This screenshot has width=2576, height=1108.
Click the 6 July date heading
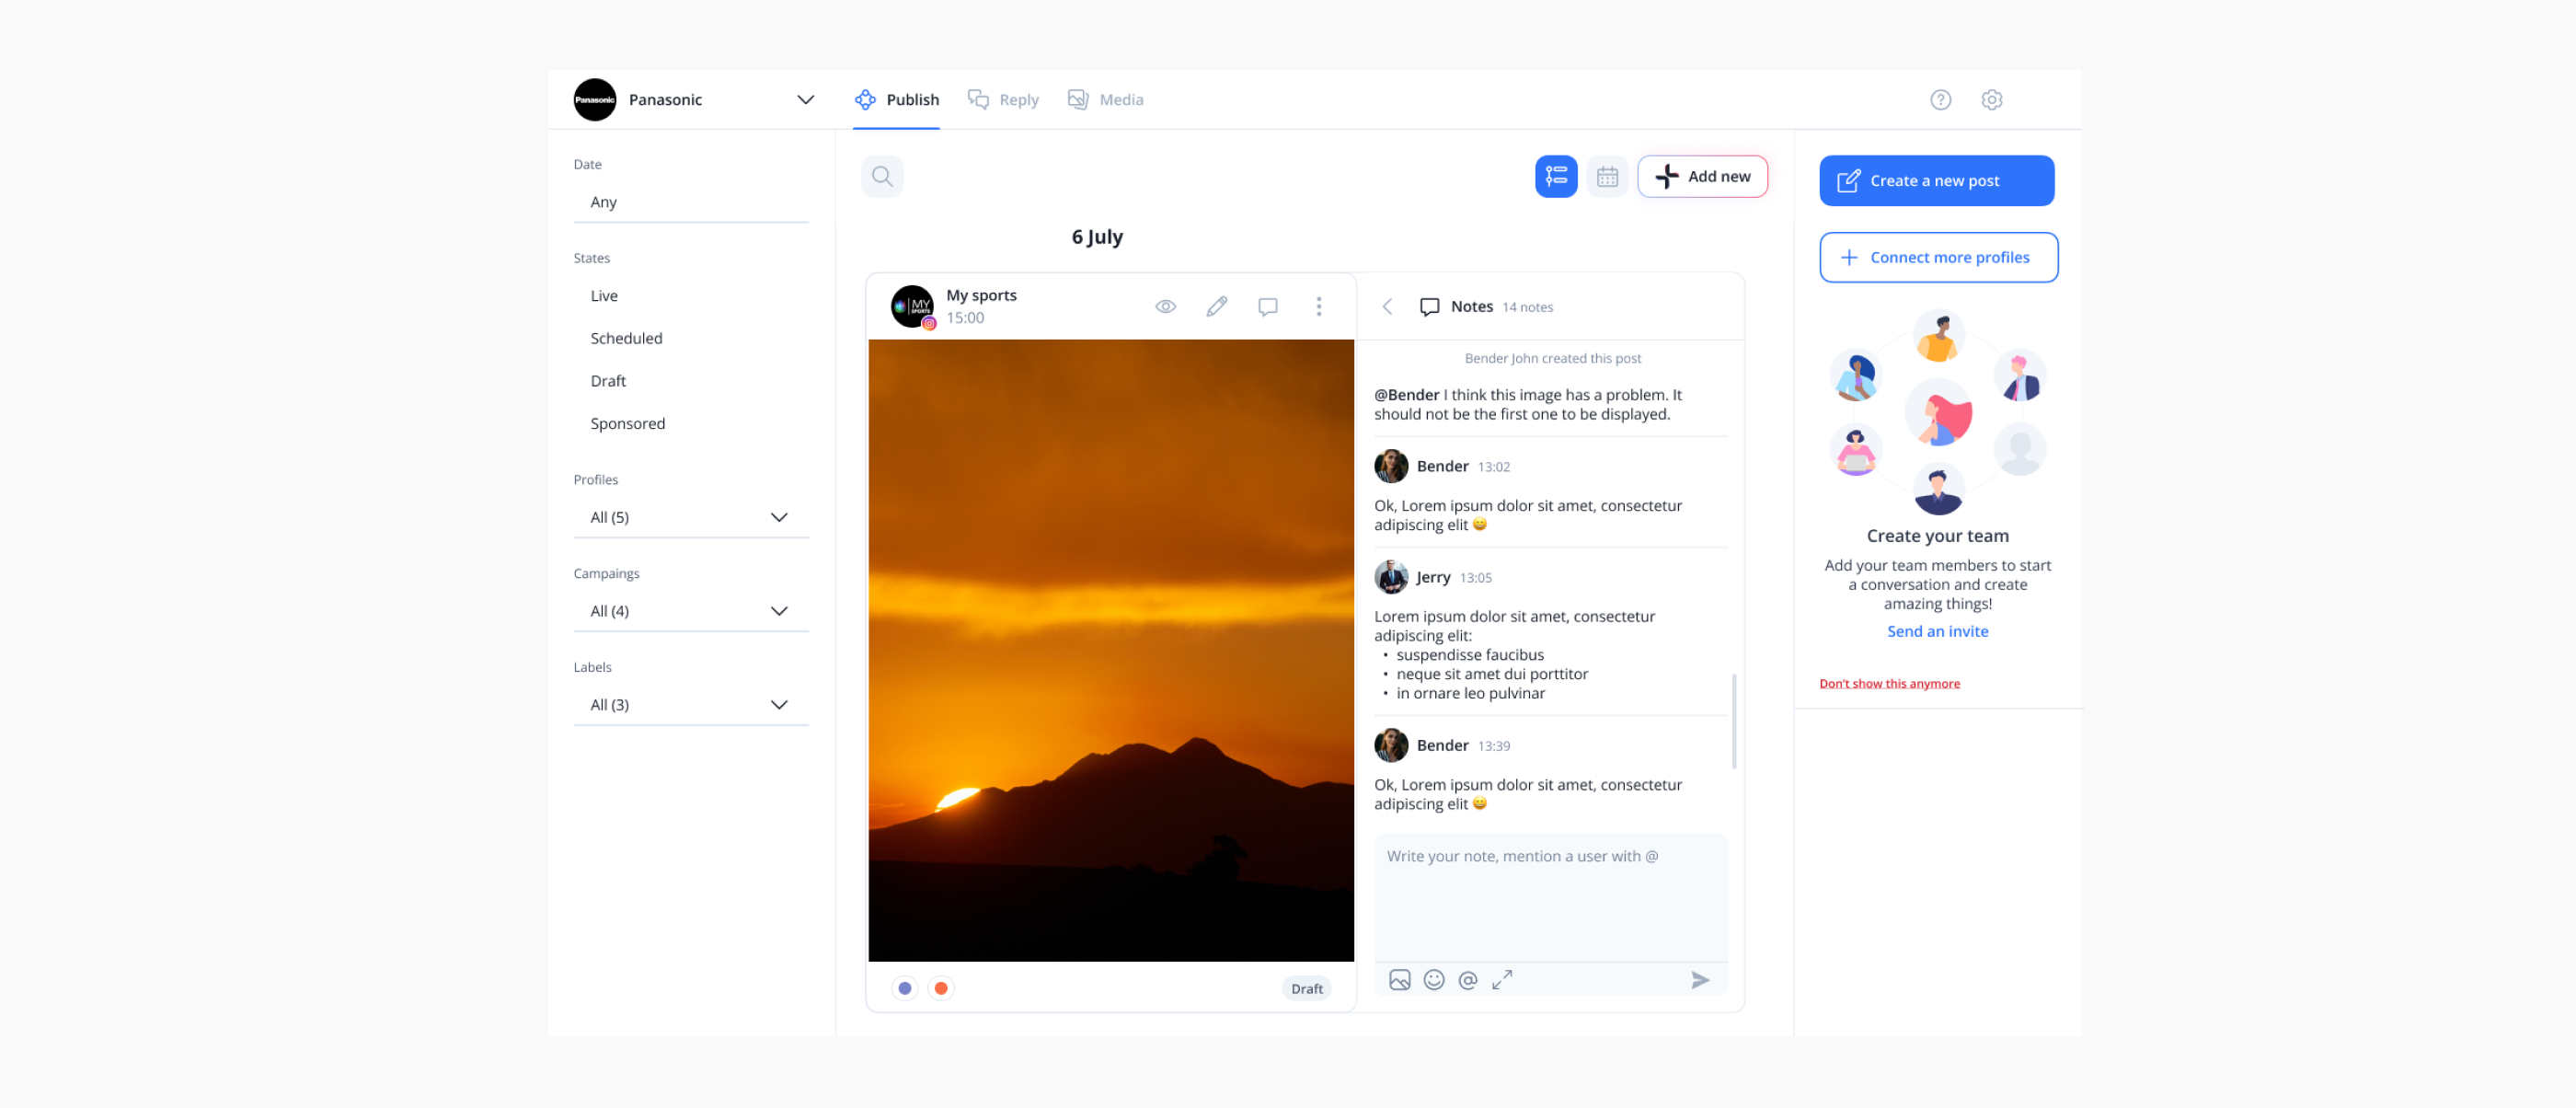(1097, 237)
